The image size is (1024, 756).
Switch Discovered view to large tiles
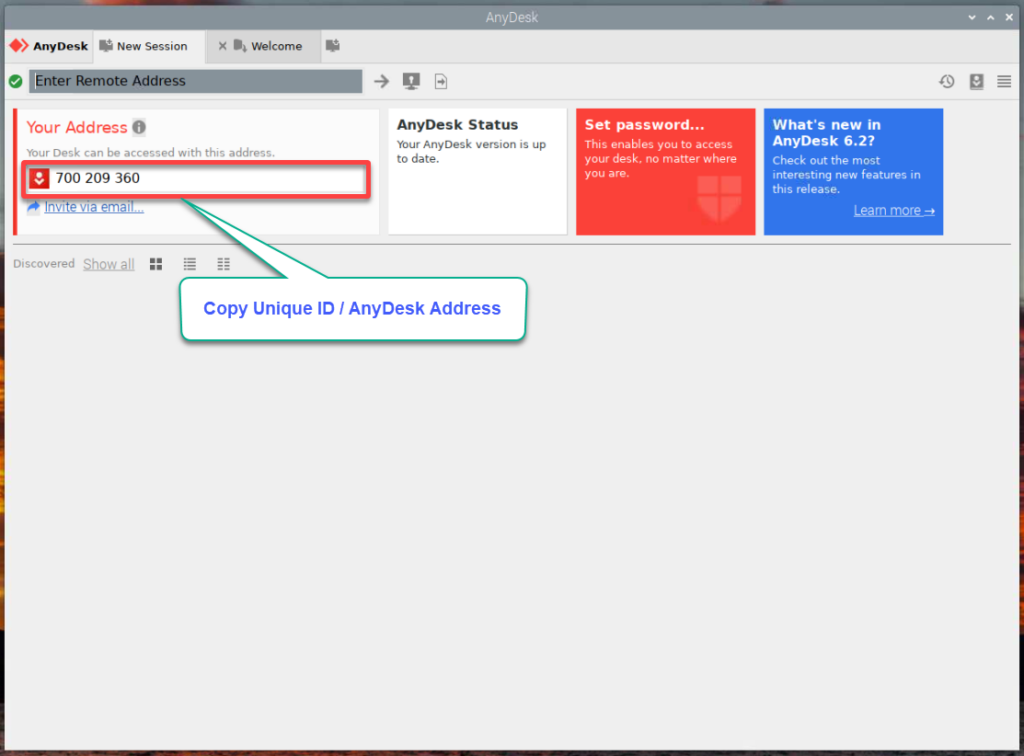pos(156,264)
